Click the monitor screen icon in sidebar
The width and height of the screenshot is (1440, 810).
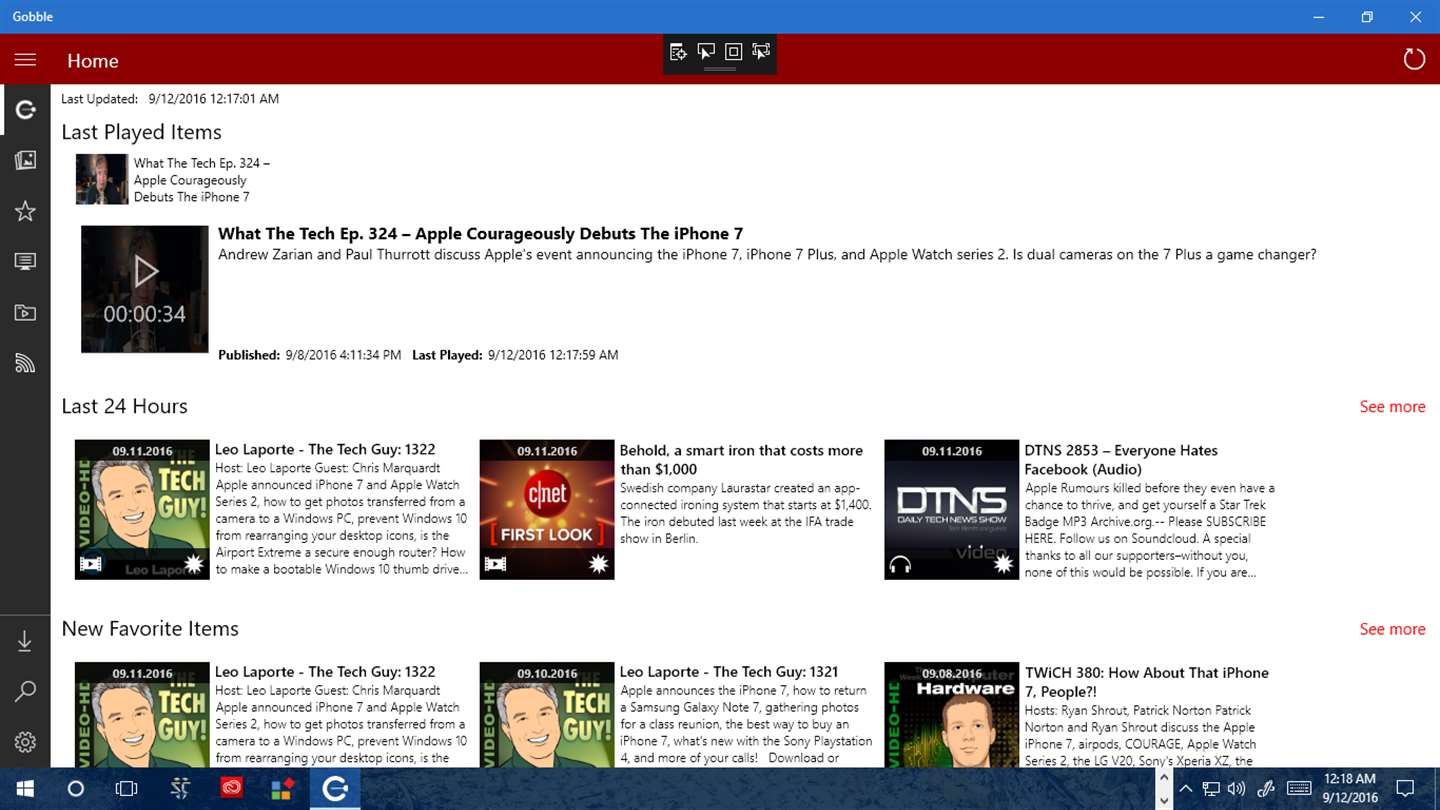click(x=25, y=262)
